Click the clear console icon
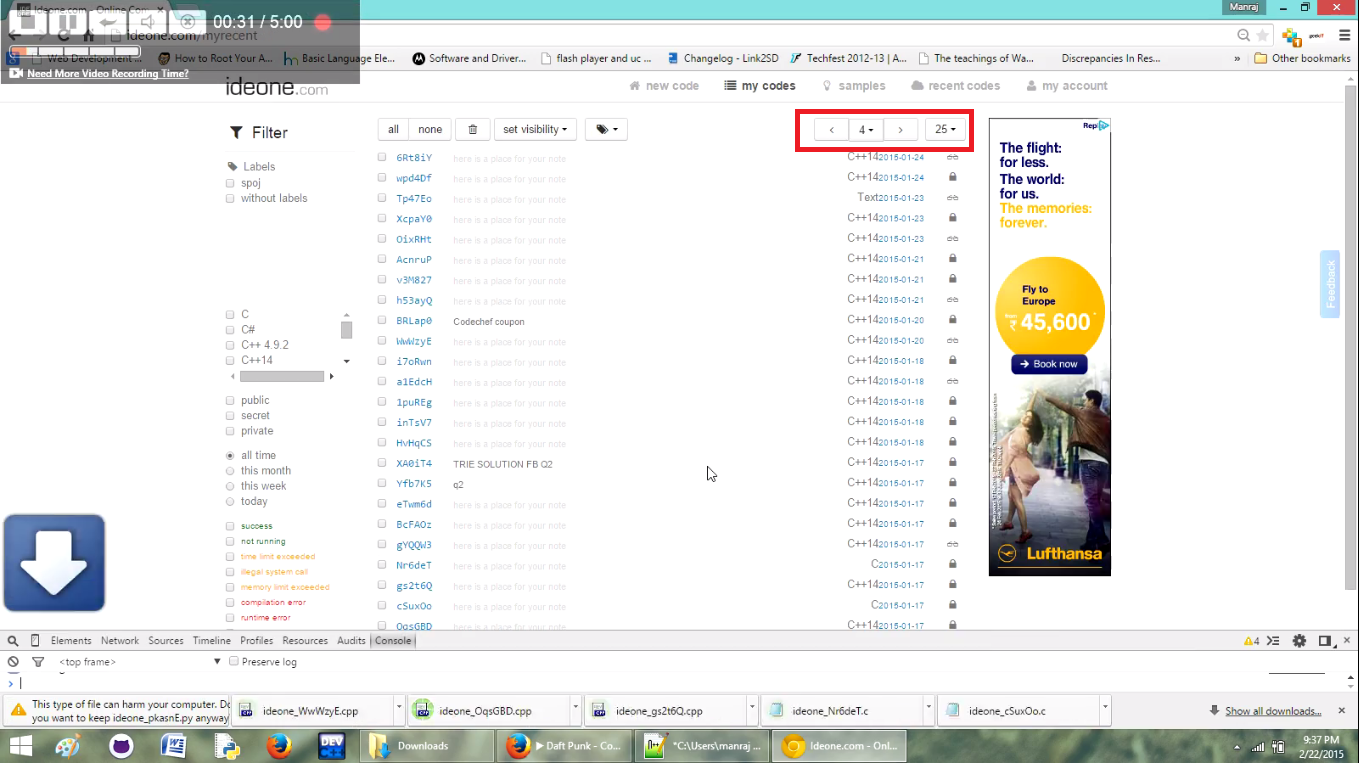1359x763 pixels. (x=13, y=662)
